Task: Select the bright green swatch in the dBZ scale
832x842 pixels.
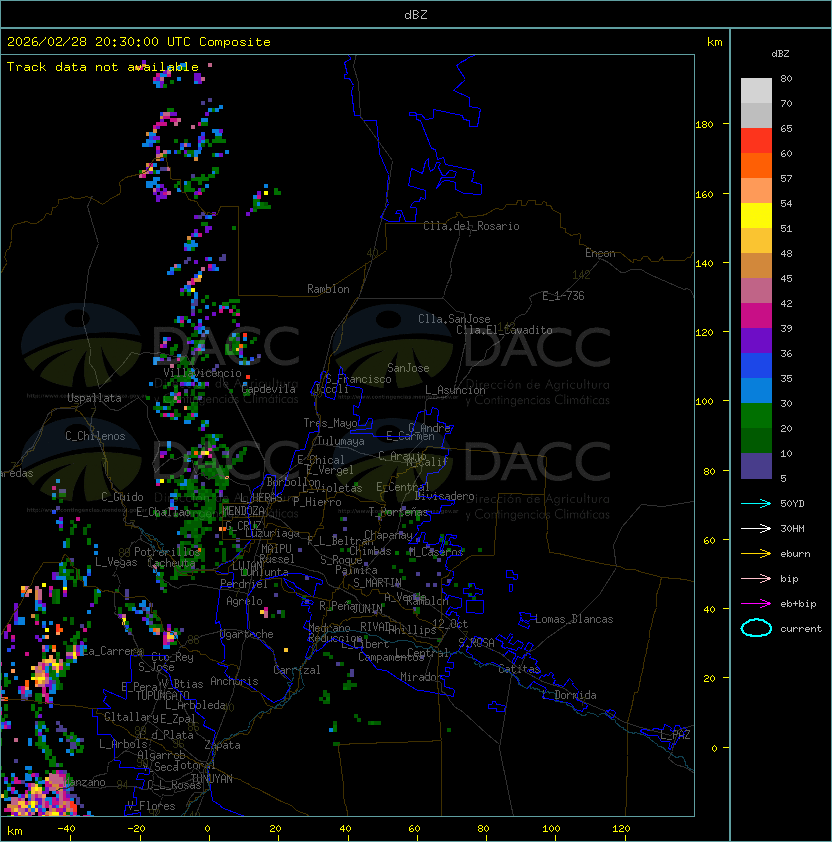Action: click(756, 416)
